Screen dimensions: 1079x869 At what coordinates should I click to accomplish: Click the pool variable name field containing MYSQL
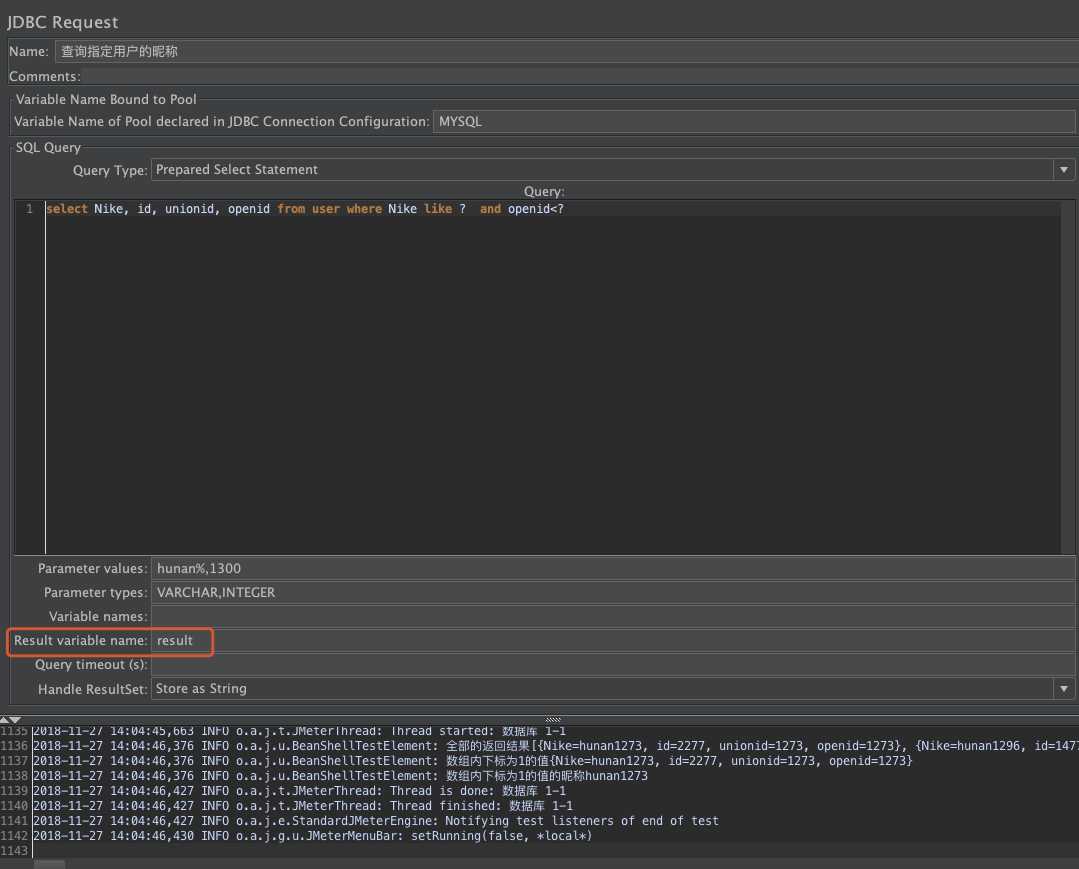point(754,122)
